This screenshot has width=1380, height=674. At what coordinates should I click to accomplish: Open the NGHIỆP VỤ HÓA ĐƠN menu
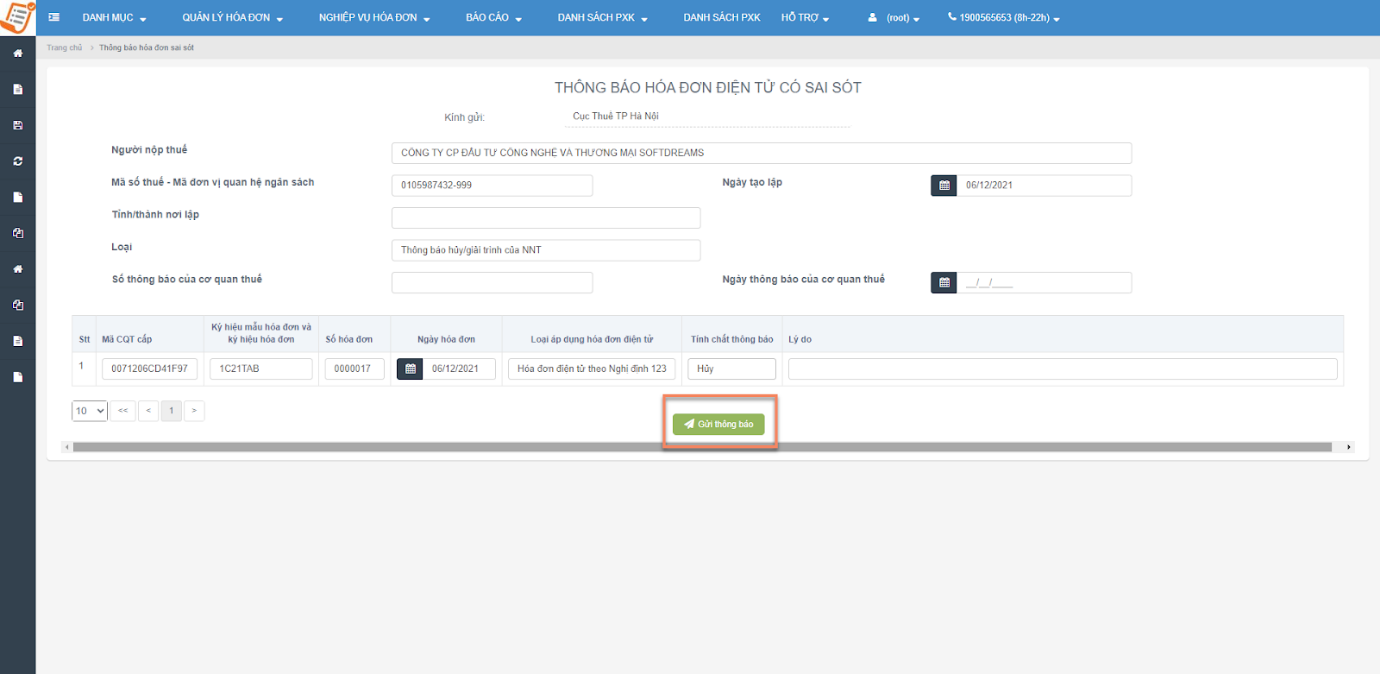(x=374, y=18)
